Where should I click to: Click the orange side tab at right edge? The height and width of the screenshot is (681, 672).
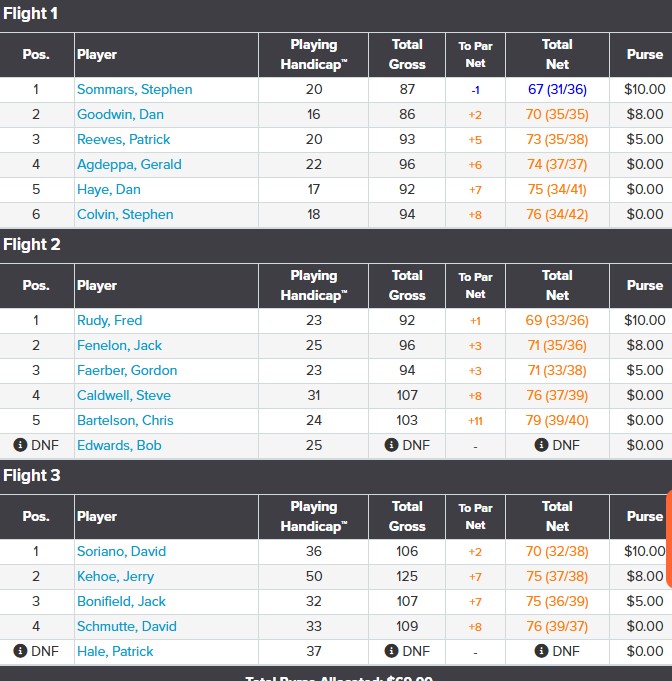(x=668, y=540)
